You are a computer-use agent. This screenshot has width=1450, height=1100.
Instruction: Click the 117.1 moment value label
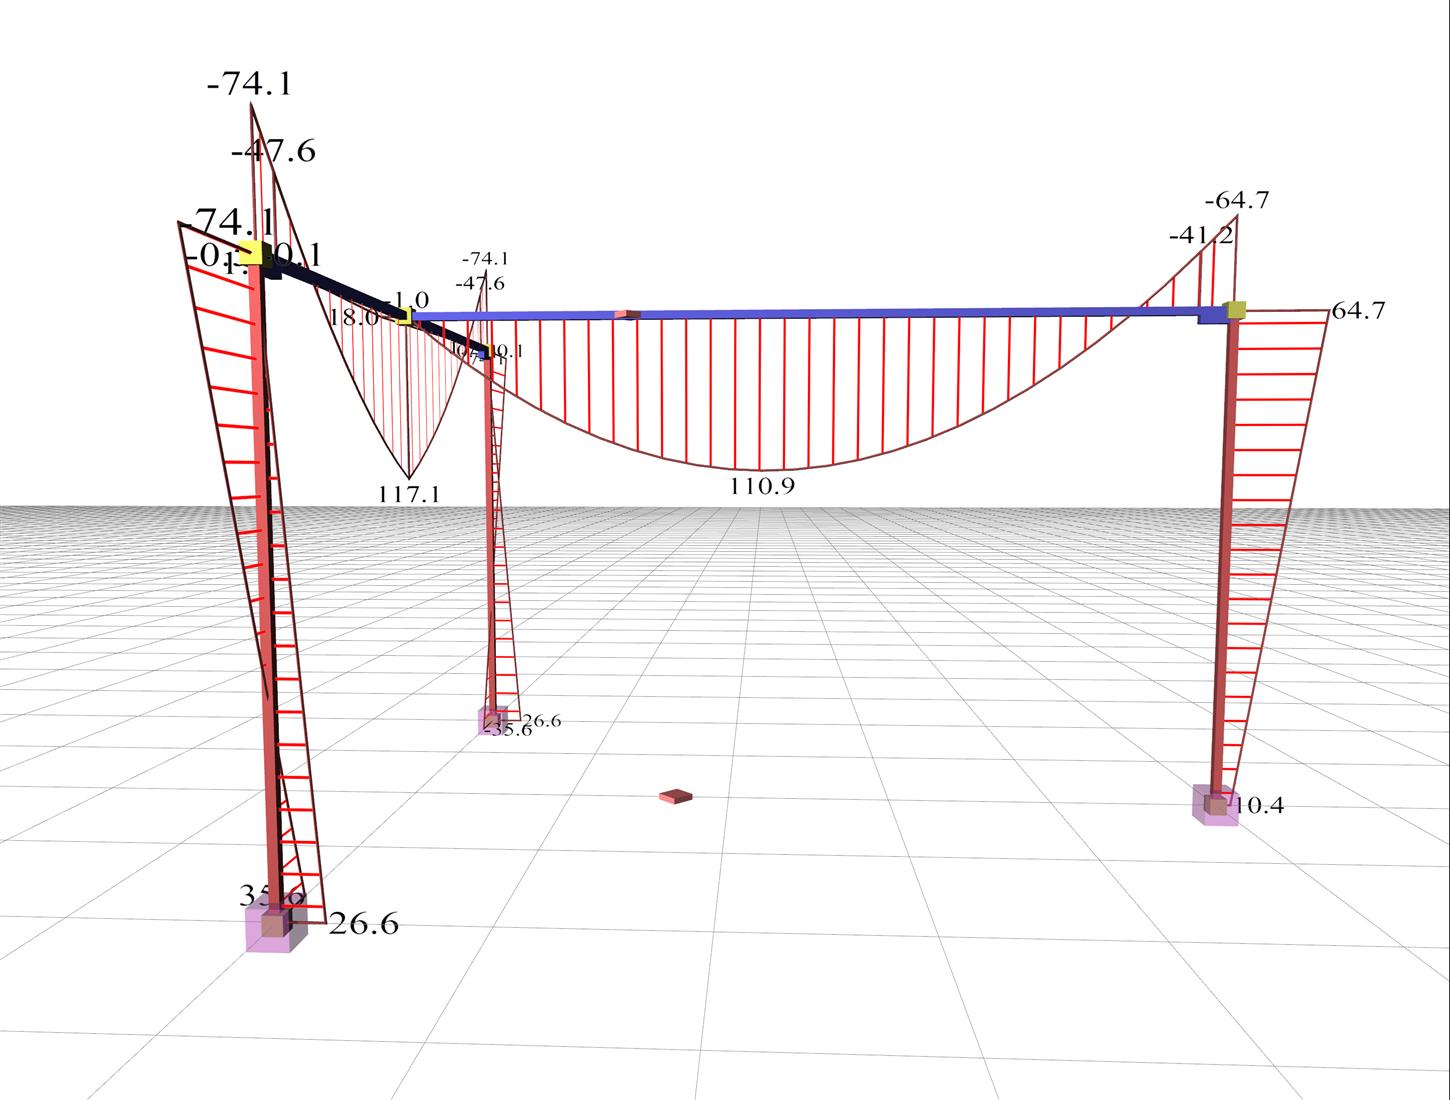(409, 493)
